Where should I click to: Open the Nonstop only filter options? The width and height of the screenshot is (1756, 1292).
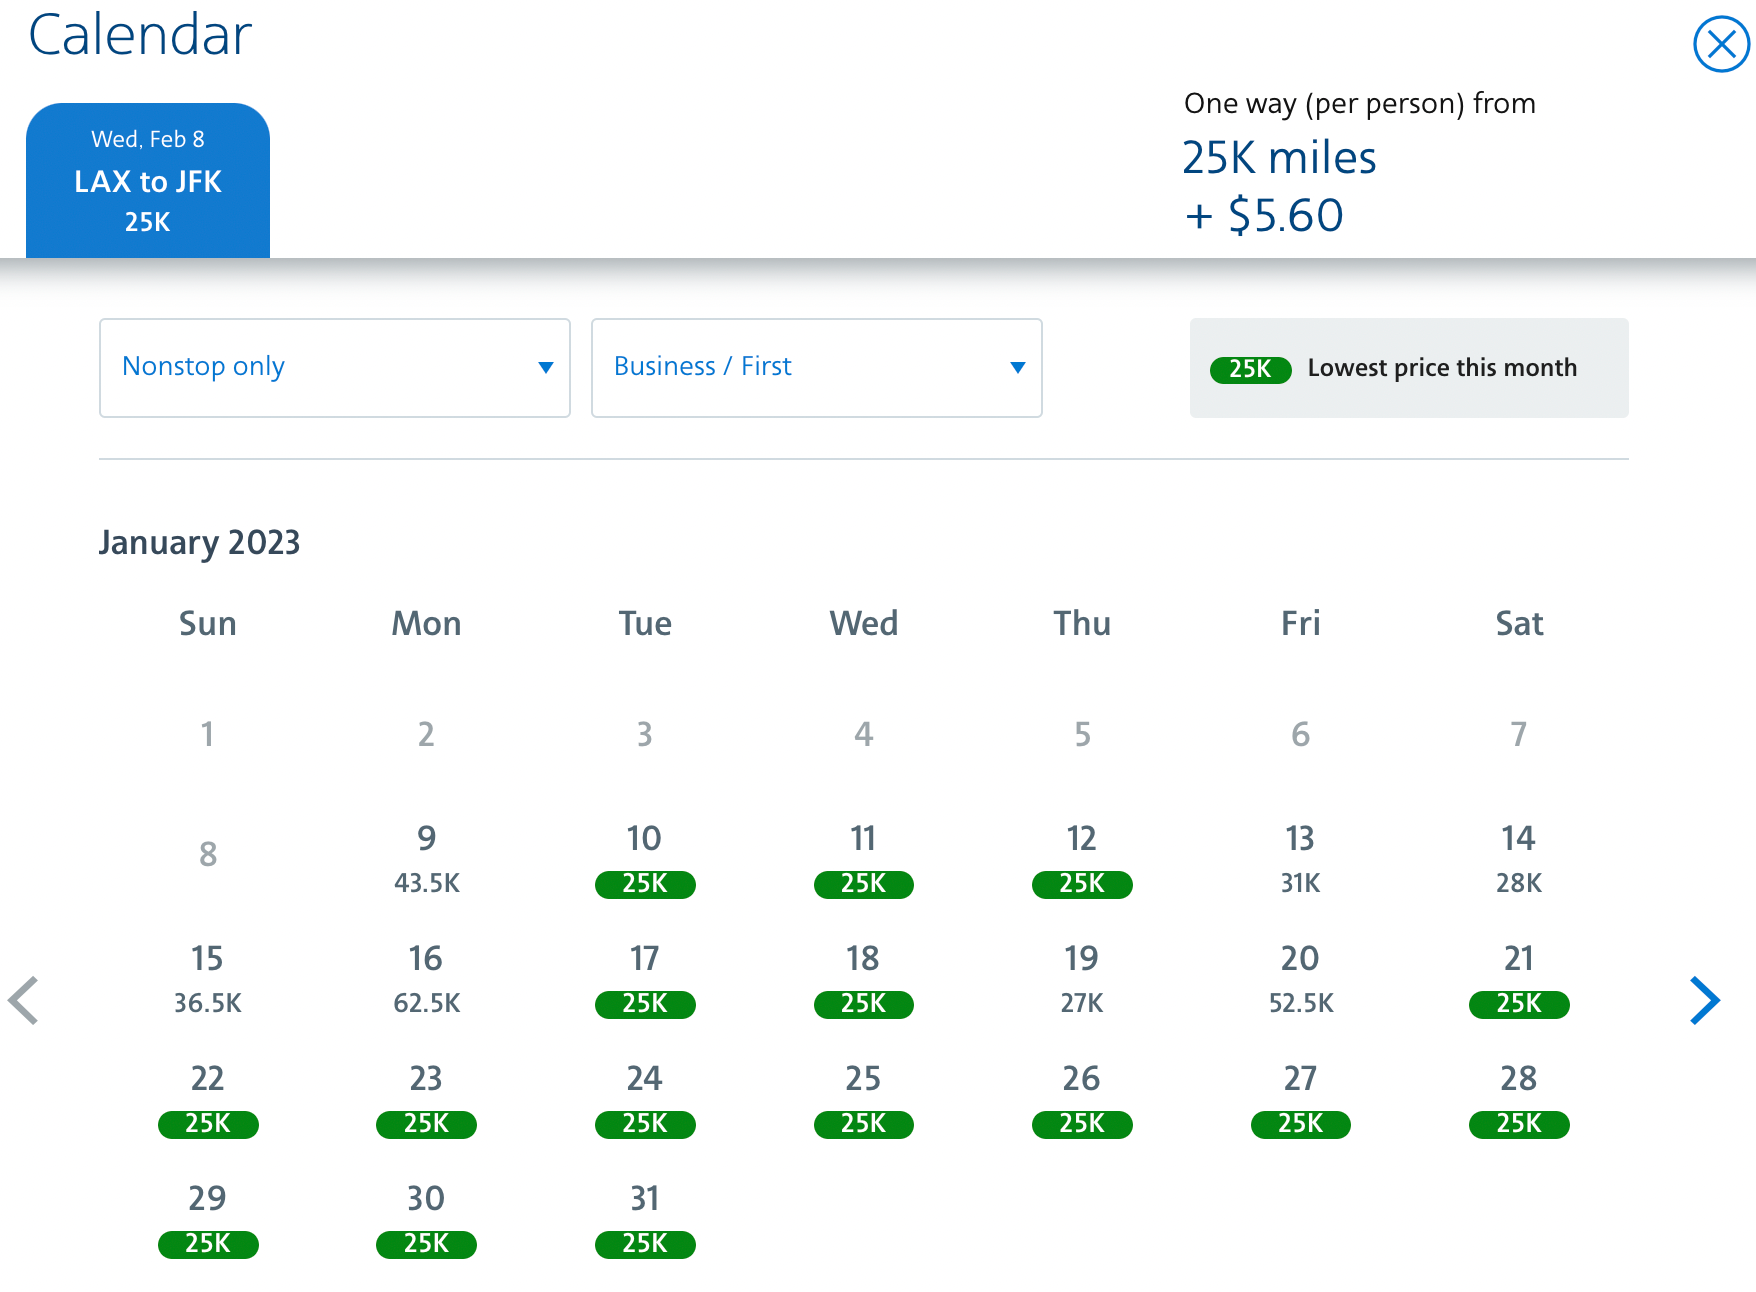[335, 368]
